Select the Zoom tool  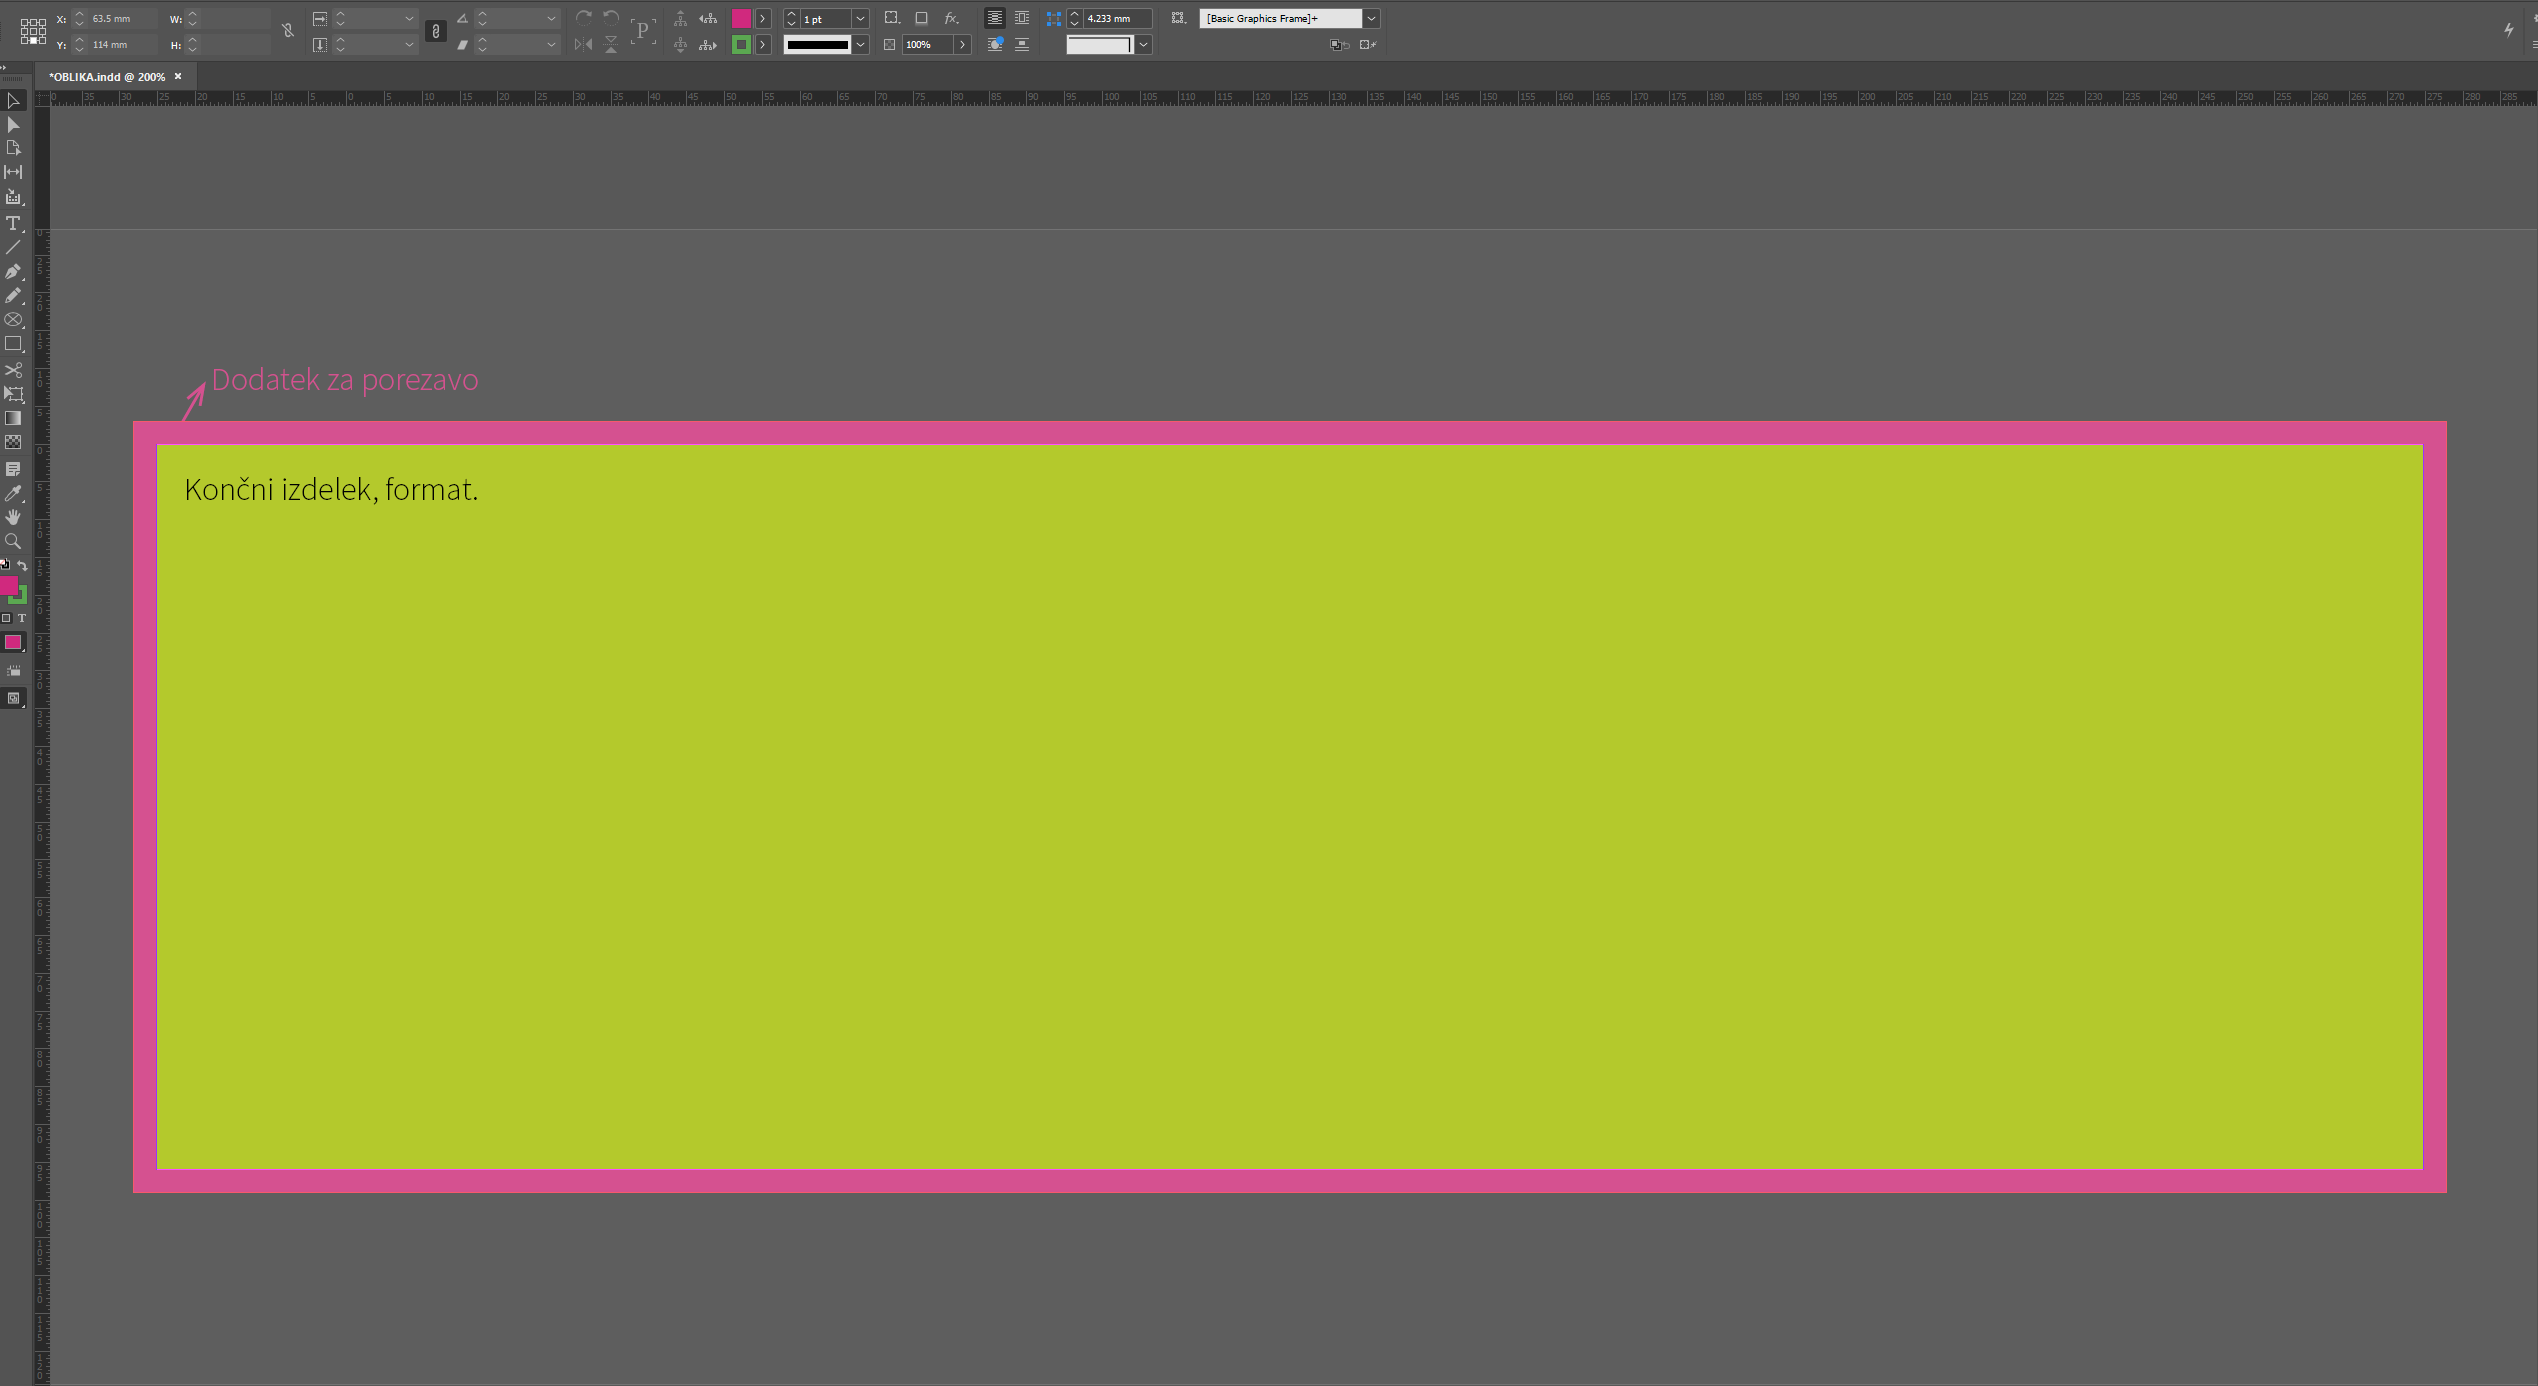tap(13, 541)
